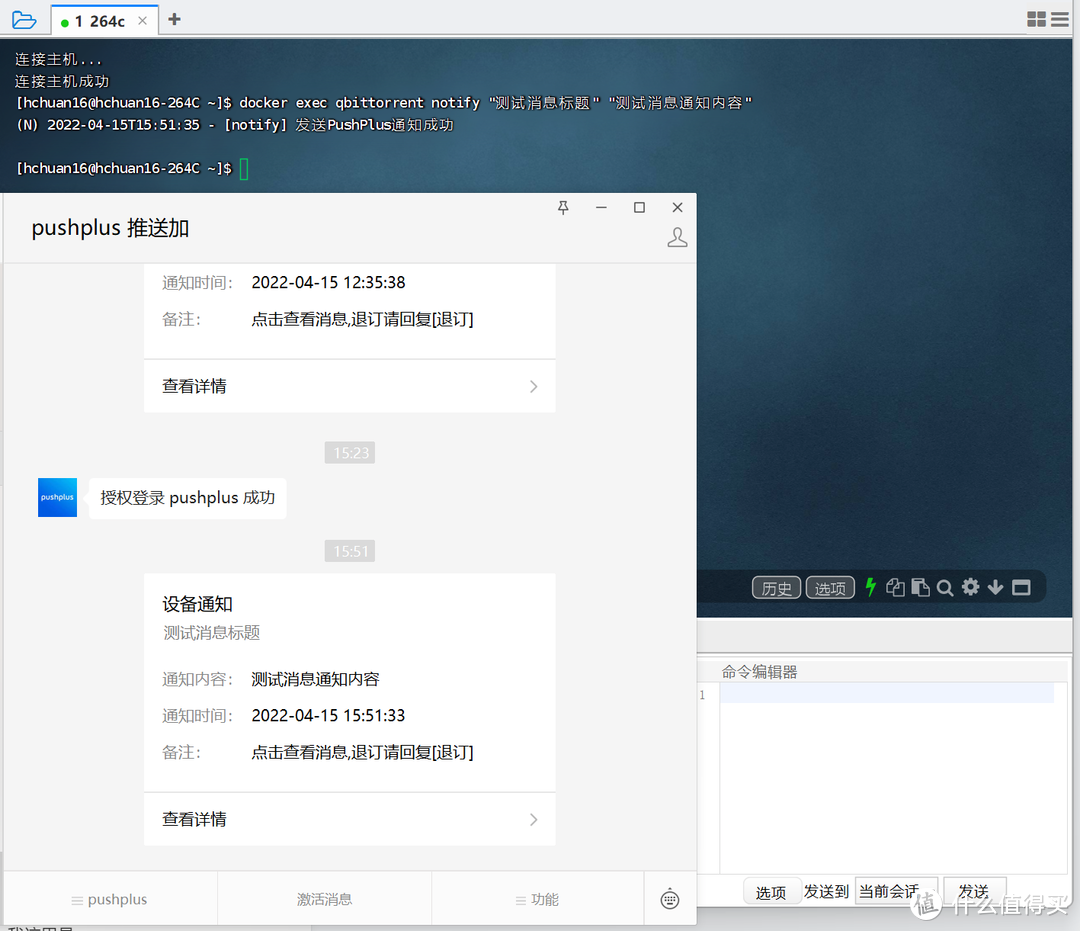Click the terminal prompt cursor line
This screenshot has width=1080, height=931.
tap(132, 169)
